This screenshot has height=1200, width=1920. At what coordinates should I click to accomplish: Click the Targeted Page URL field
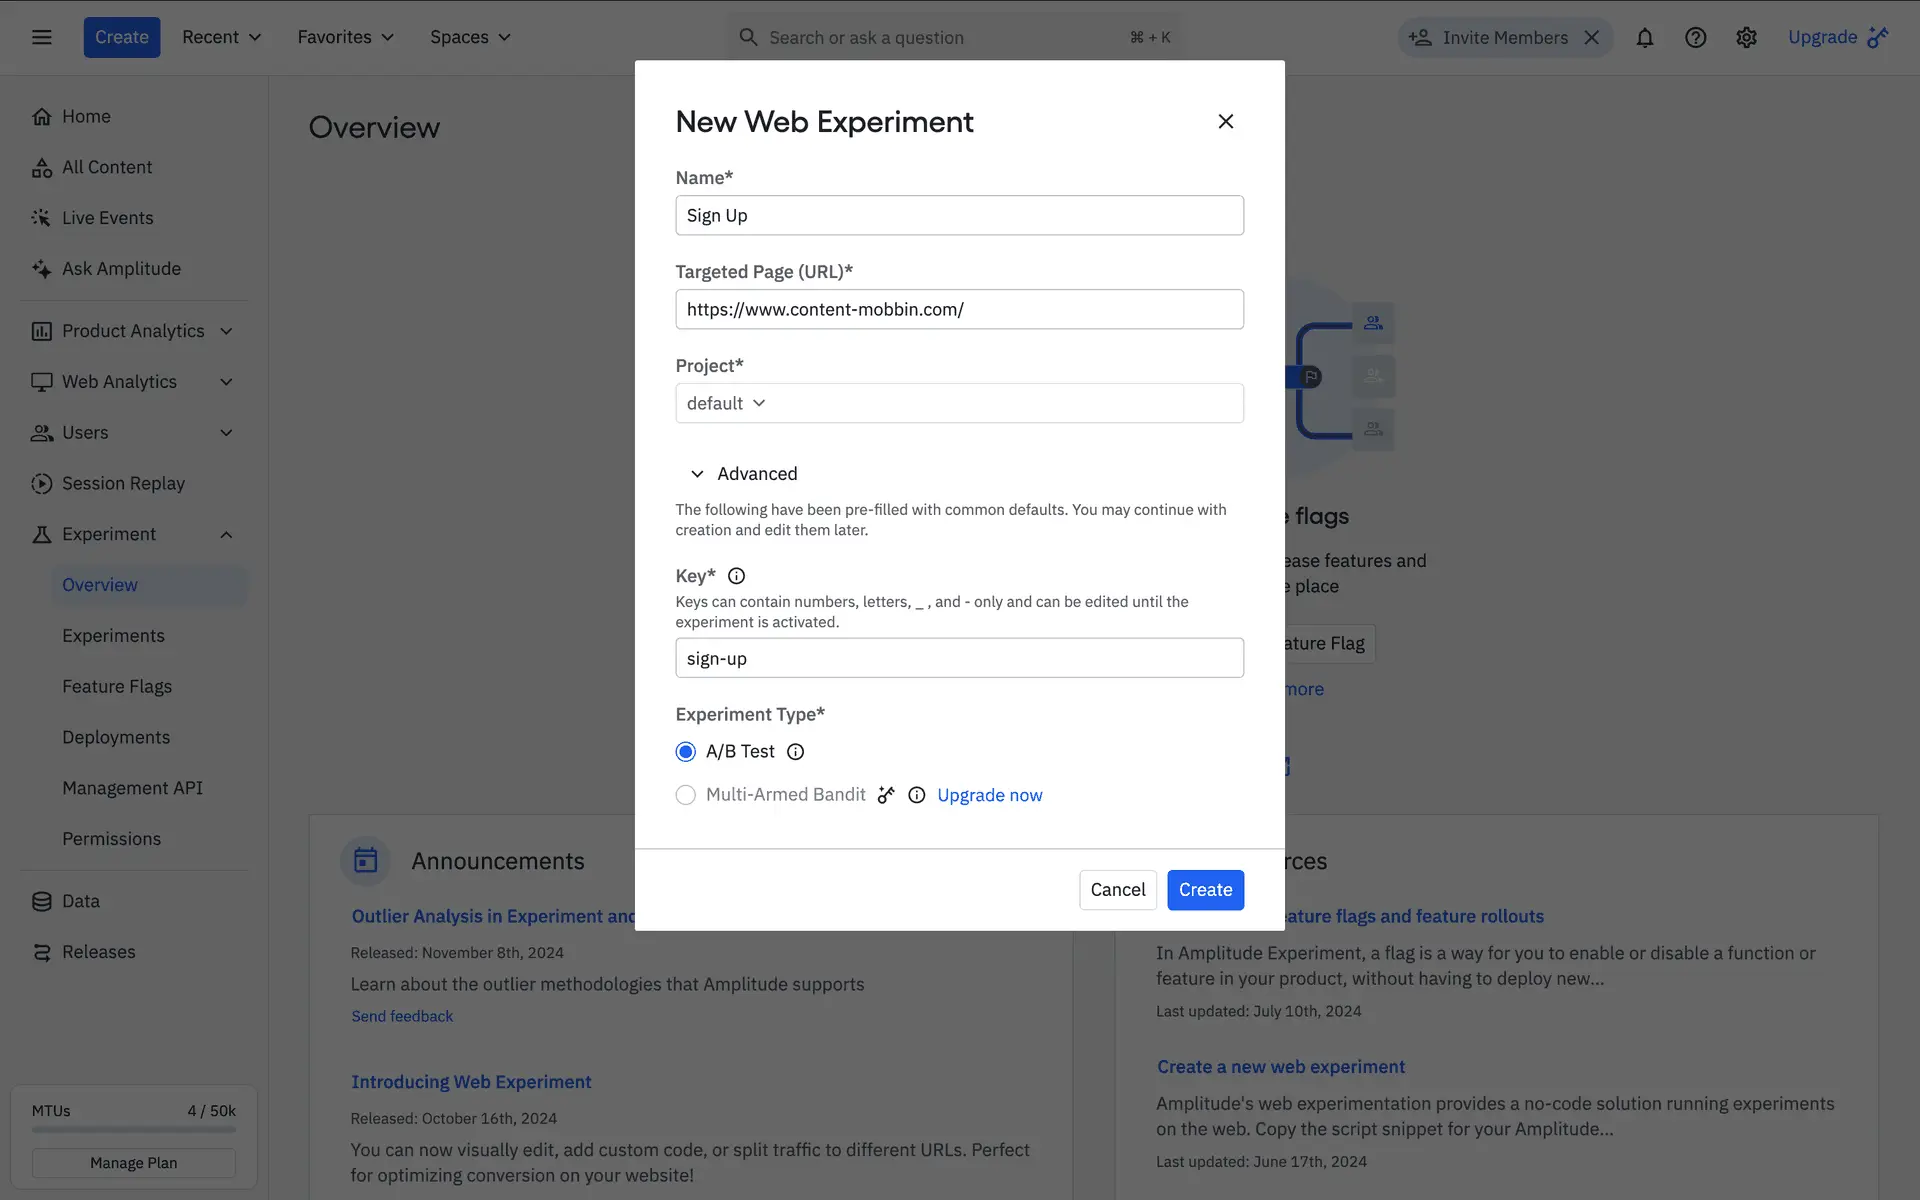coord(959,310)
